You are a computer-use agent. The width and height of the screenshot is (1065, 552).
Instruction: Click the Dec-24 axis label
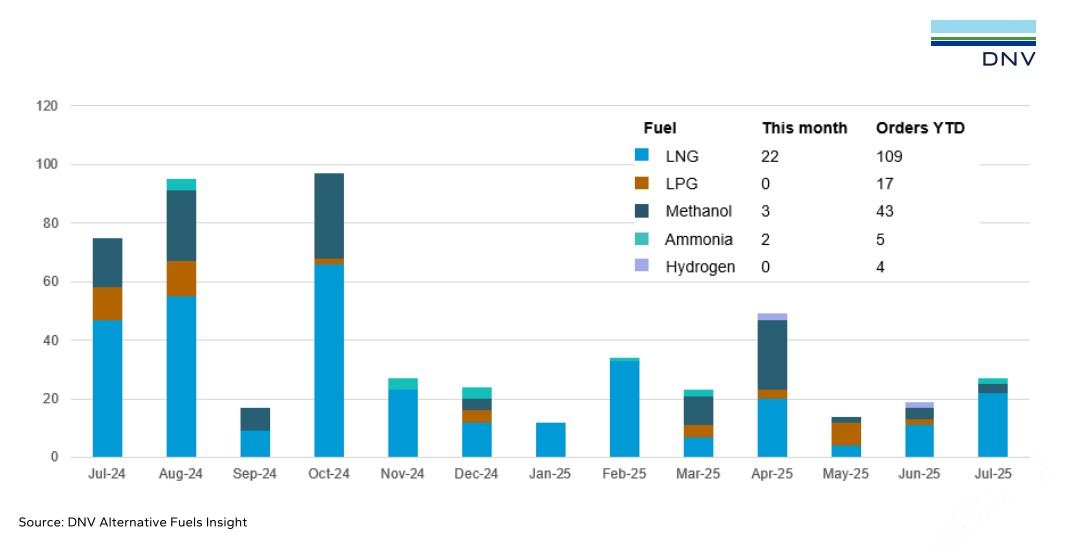[x=476, y=474]
